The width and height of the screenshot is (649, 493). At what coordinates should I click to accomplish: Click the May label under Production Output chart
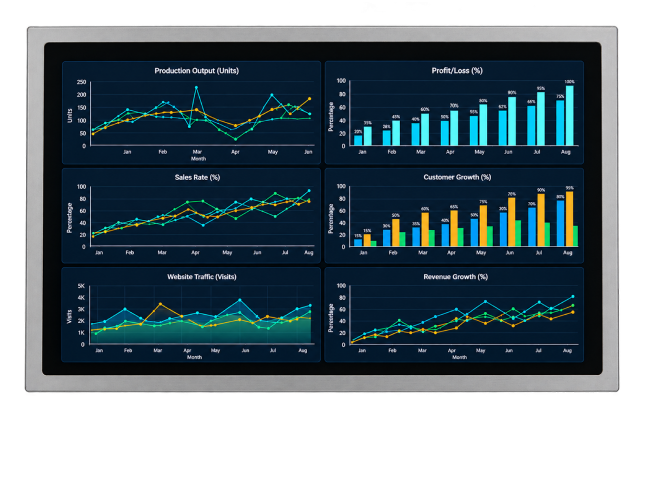pos(273,152)
